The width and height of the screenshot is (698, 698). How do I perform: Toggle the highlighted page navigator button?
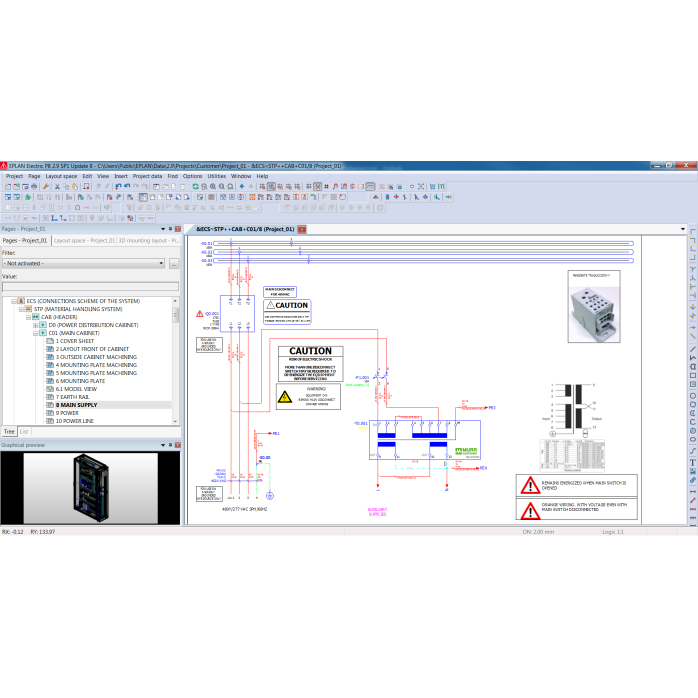(x=142, y=197)
